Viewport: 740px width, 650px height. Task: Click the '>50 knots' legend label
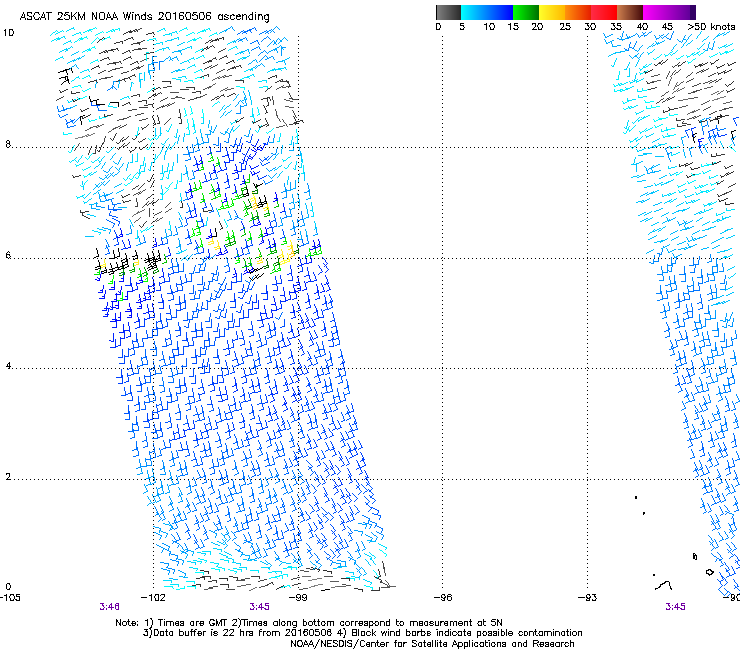click(x=711, y=27)
